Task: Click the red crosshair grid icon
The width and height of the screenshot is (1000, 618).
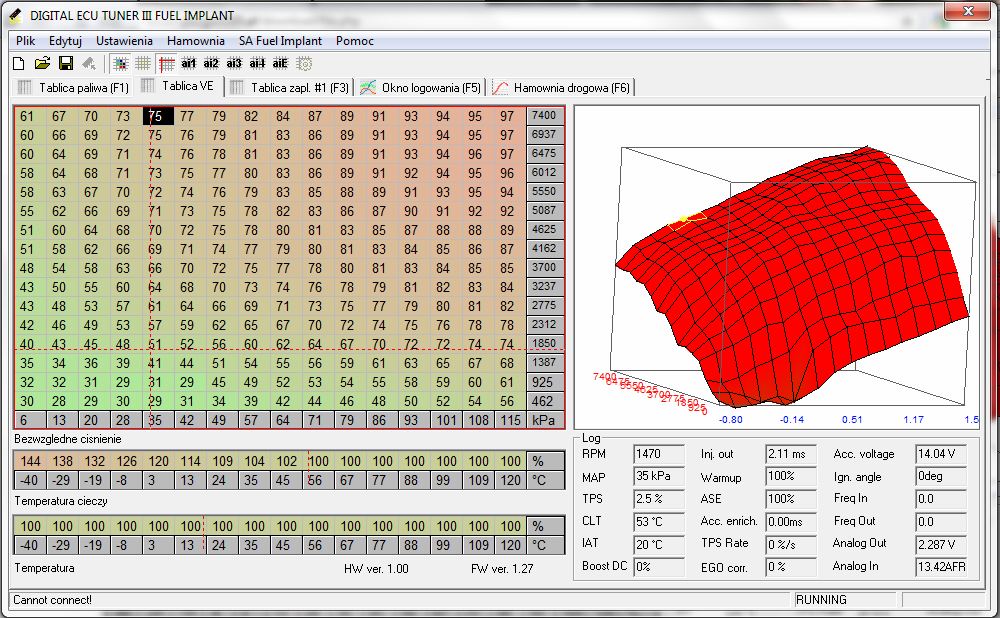Action: pyautogui.click(x=166, y=64)
